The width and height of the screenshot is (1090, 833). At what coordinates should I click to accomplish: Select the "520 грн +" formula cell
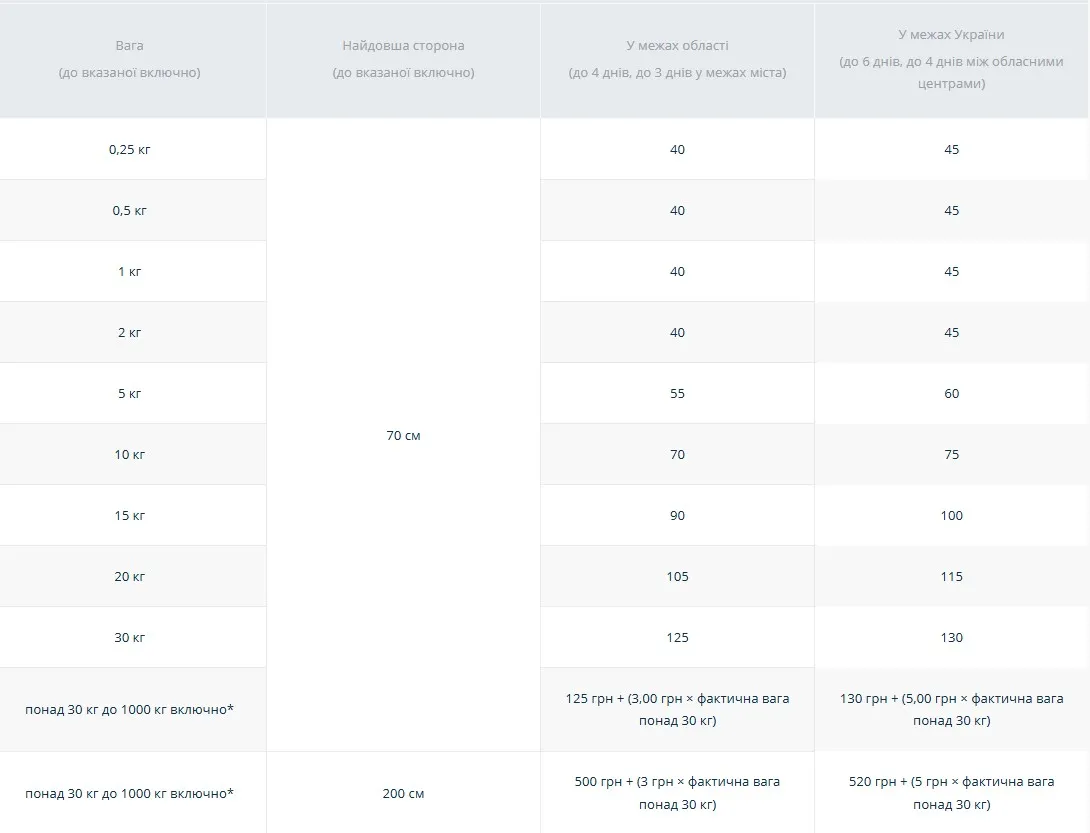point(951,793)
